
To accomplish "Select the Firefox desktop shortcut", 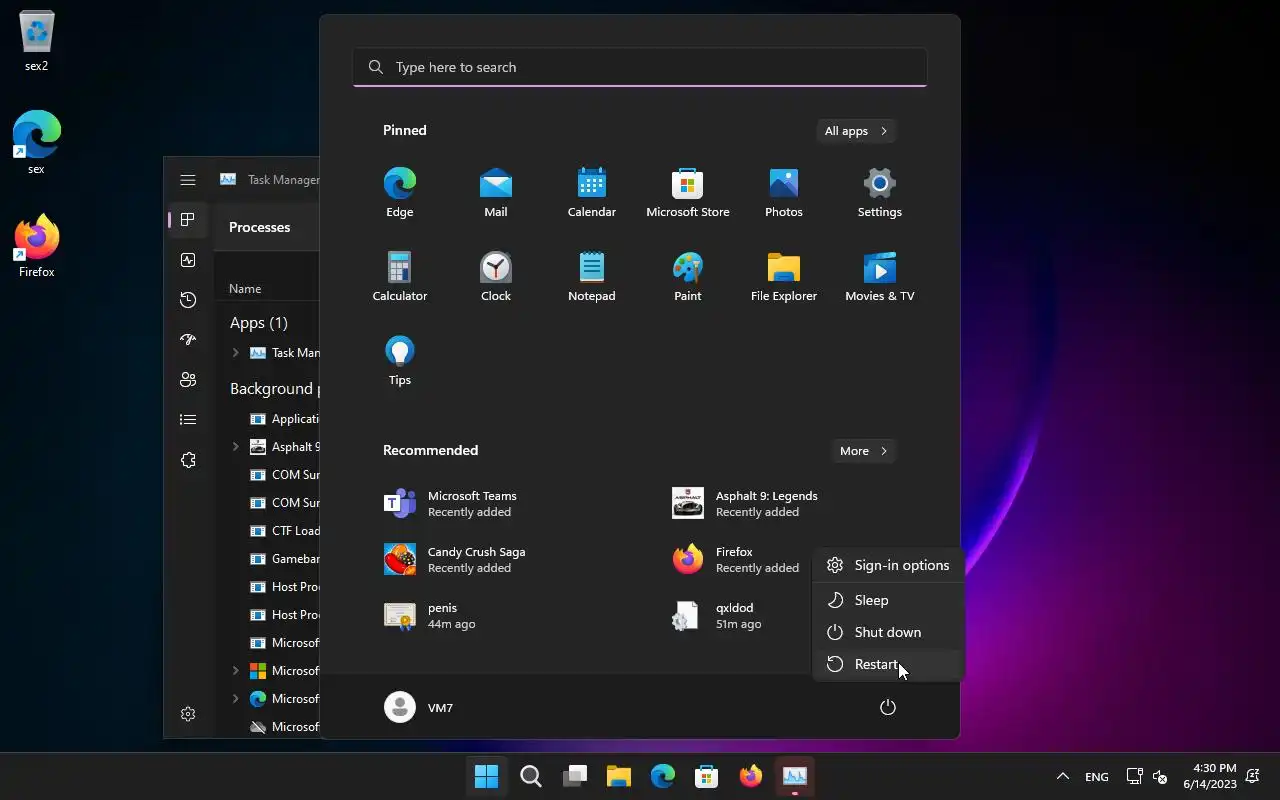I will [36, 246].
